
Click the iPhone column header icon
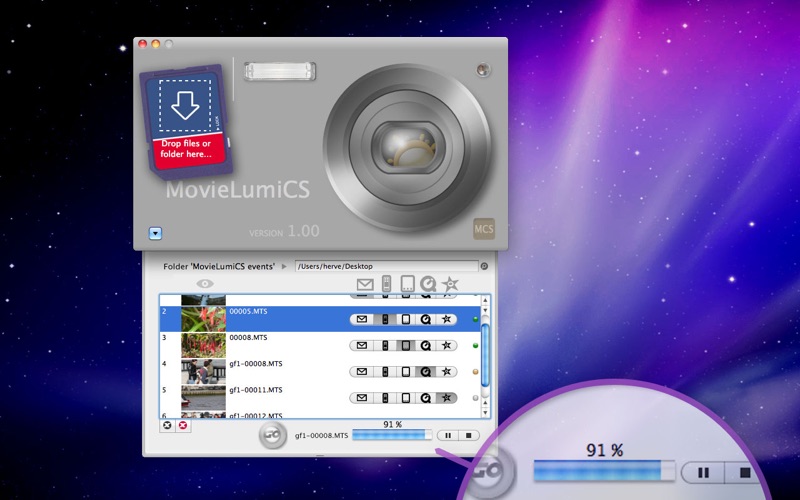[386, 284]
